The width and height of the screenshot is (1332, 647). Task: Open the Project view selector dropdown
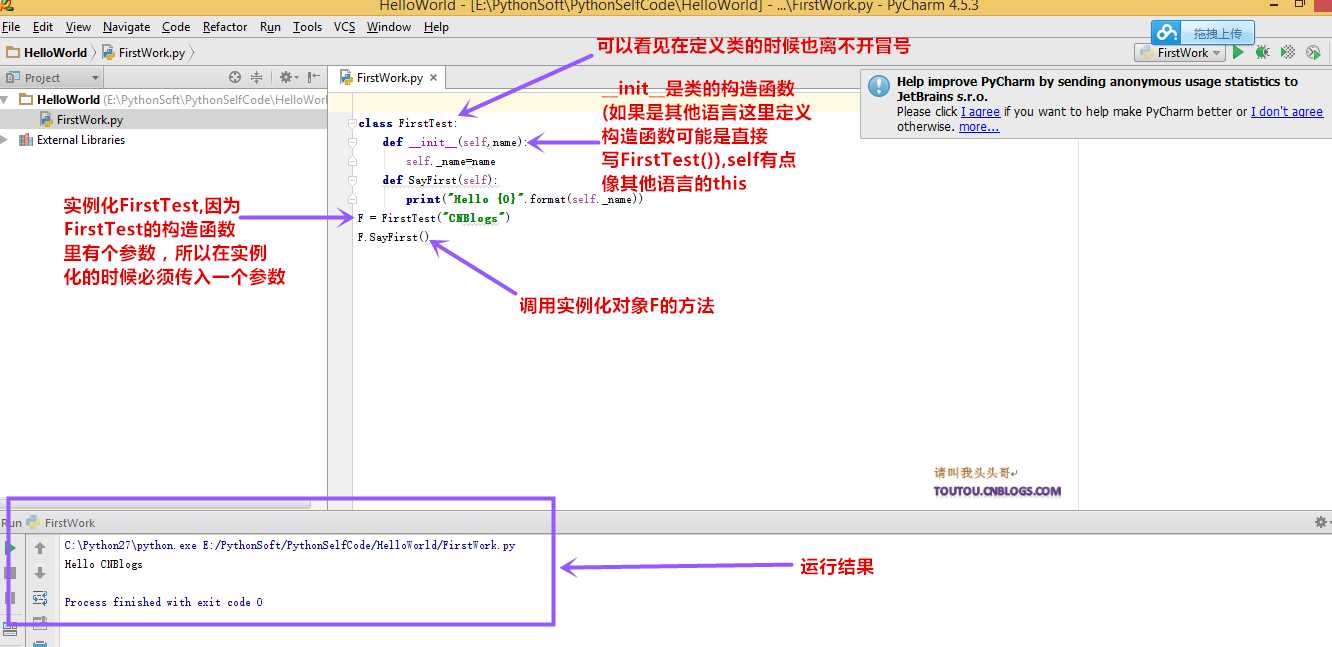pos(53,77)
